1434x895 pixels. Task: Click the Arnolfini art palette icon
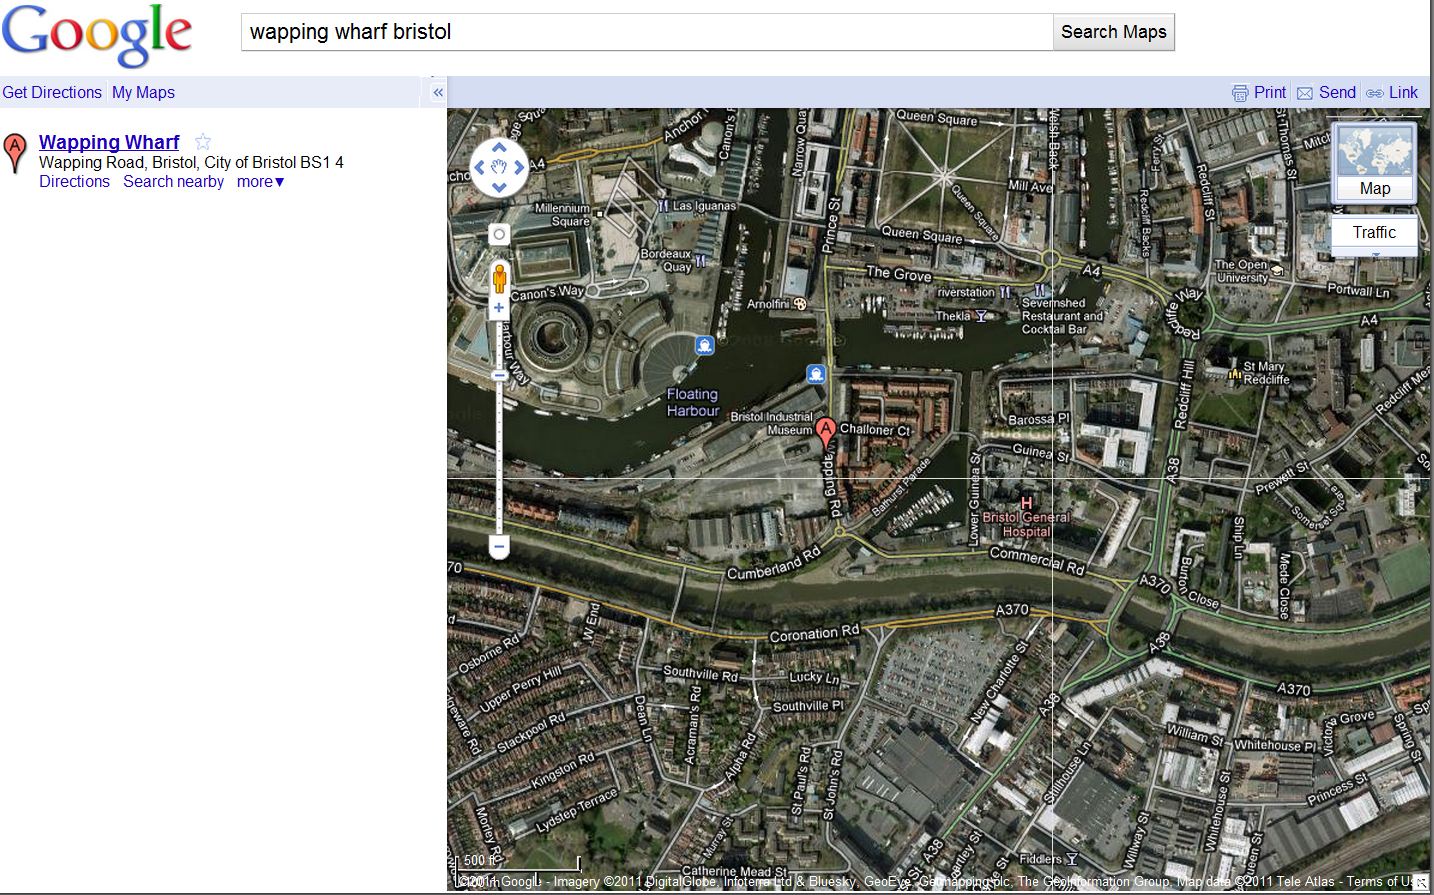[800, 304]
